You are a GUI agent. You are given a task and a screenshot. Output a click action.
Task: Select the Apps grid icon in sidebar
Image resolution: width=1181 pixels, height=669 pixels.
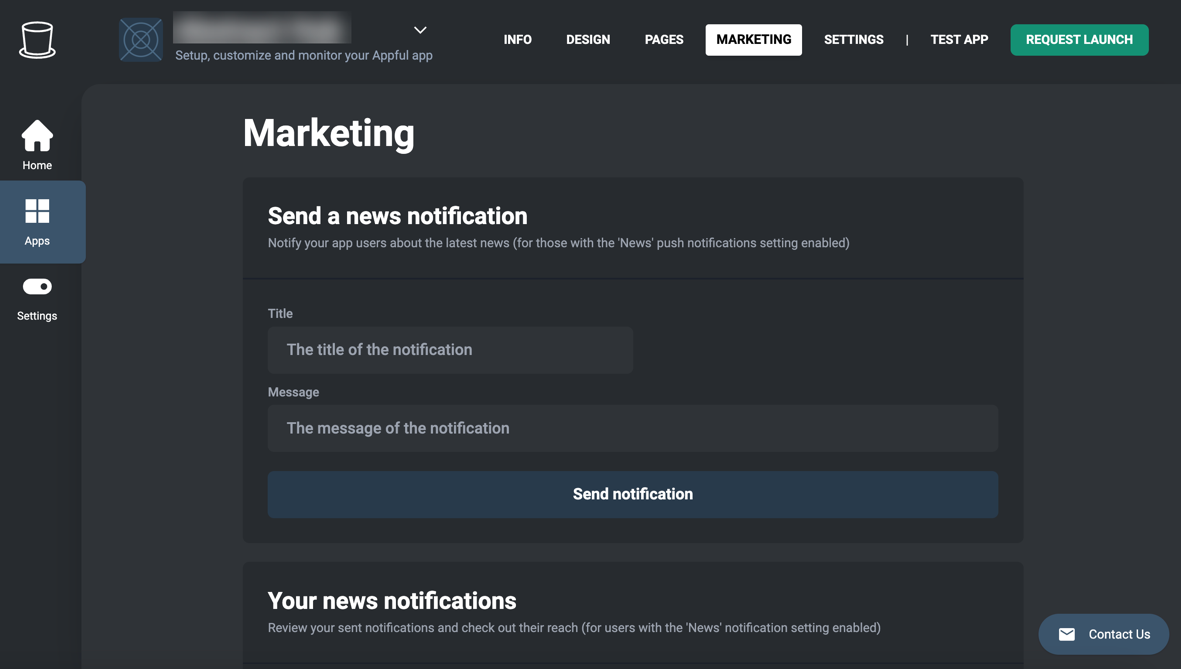37,211
